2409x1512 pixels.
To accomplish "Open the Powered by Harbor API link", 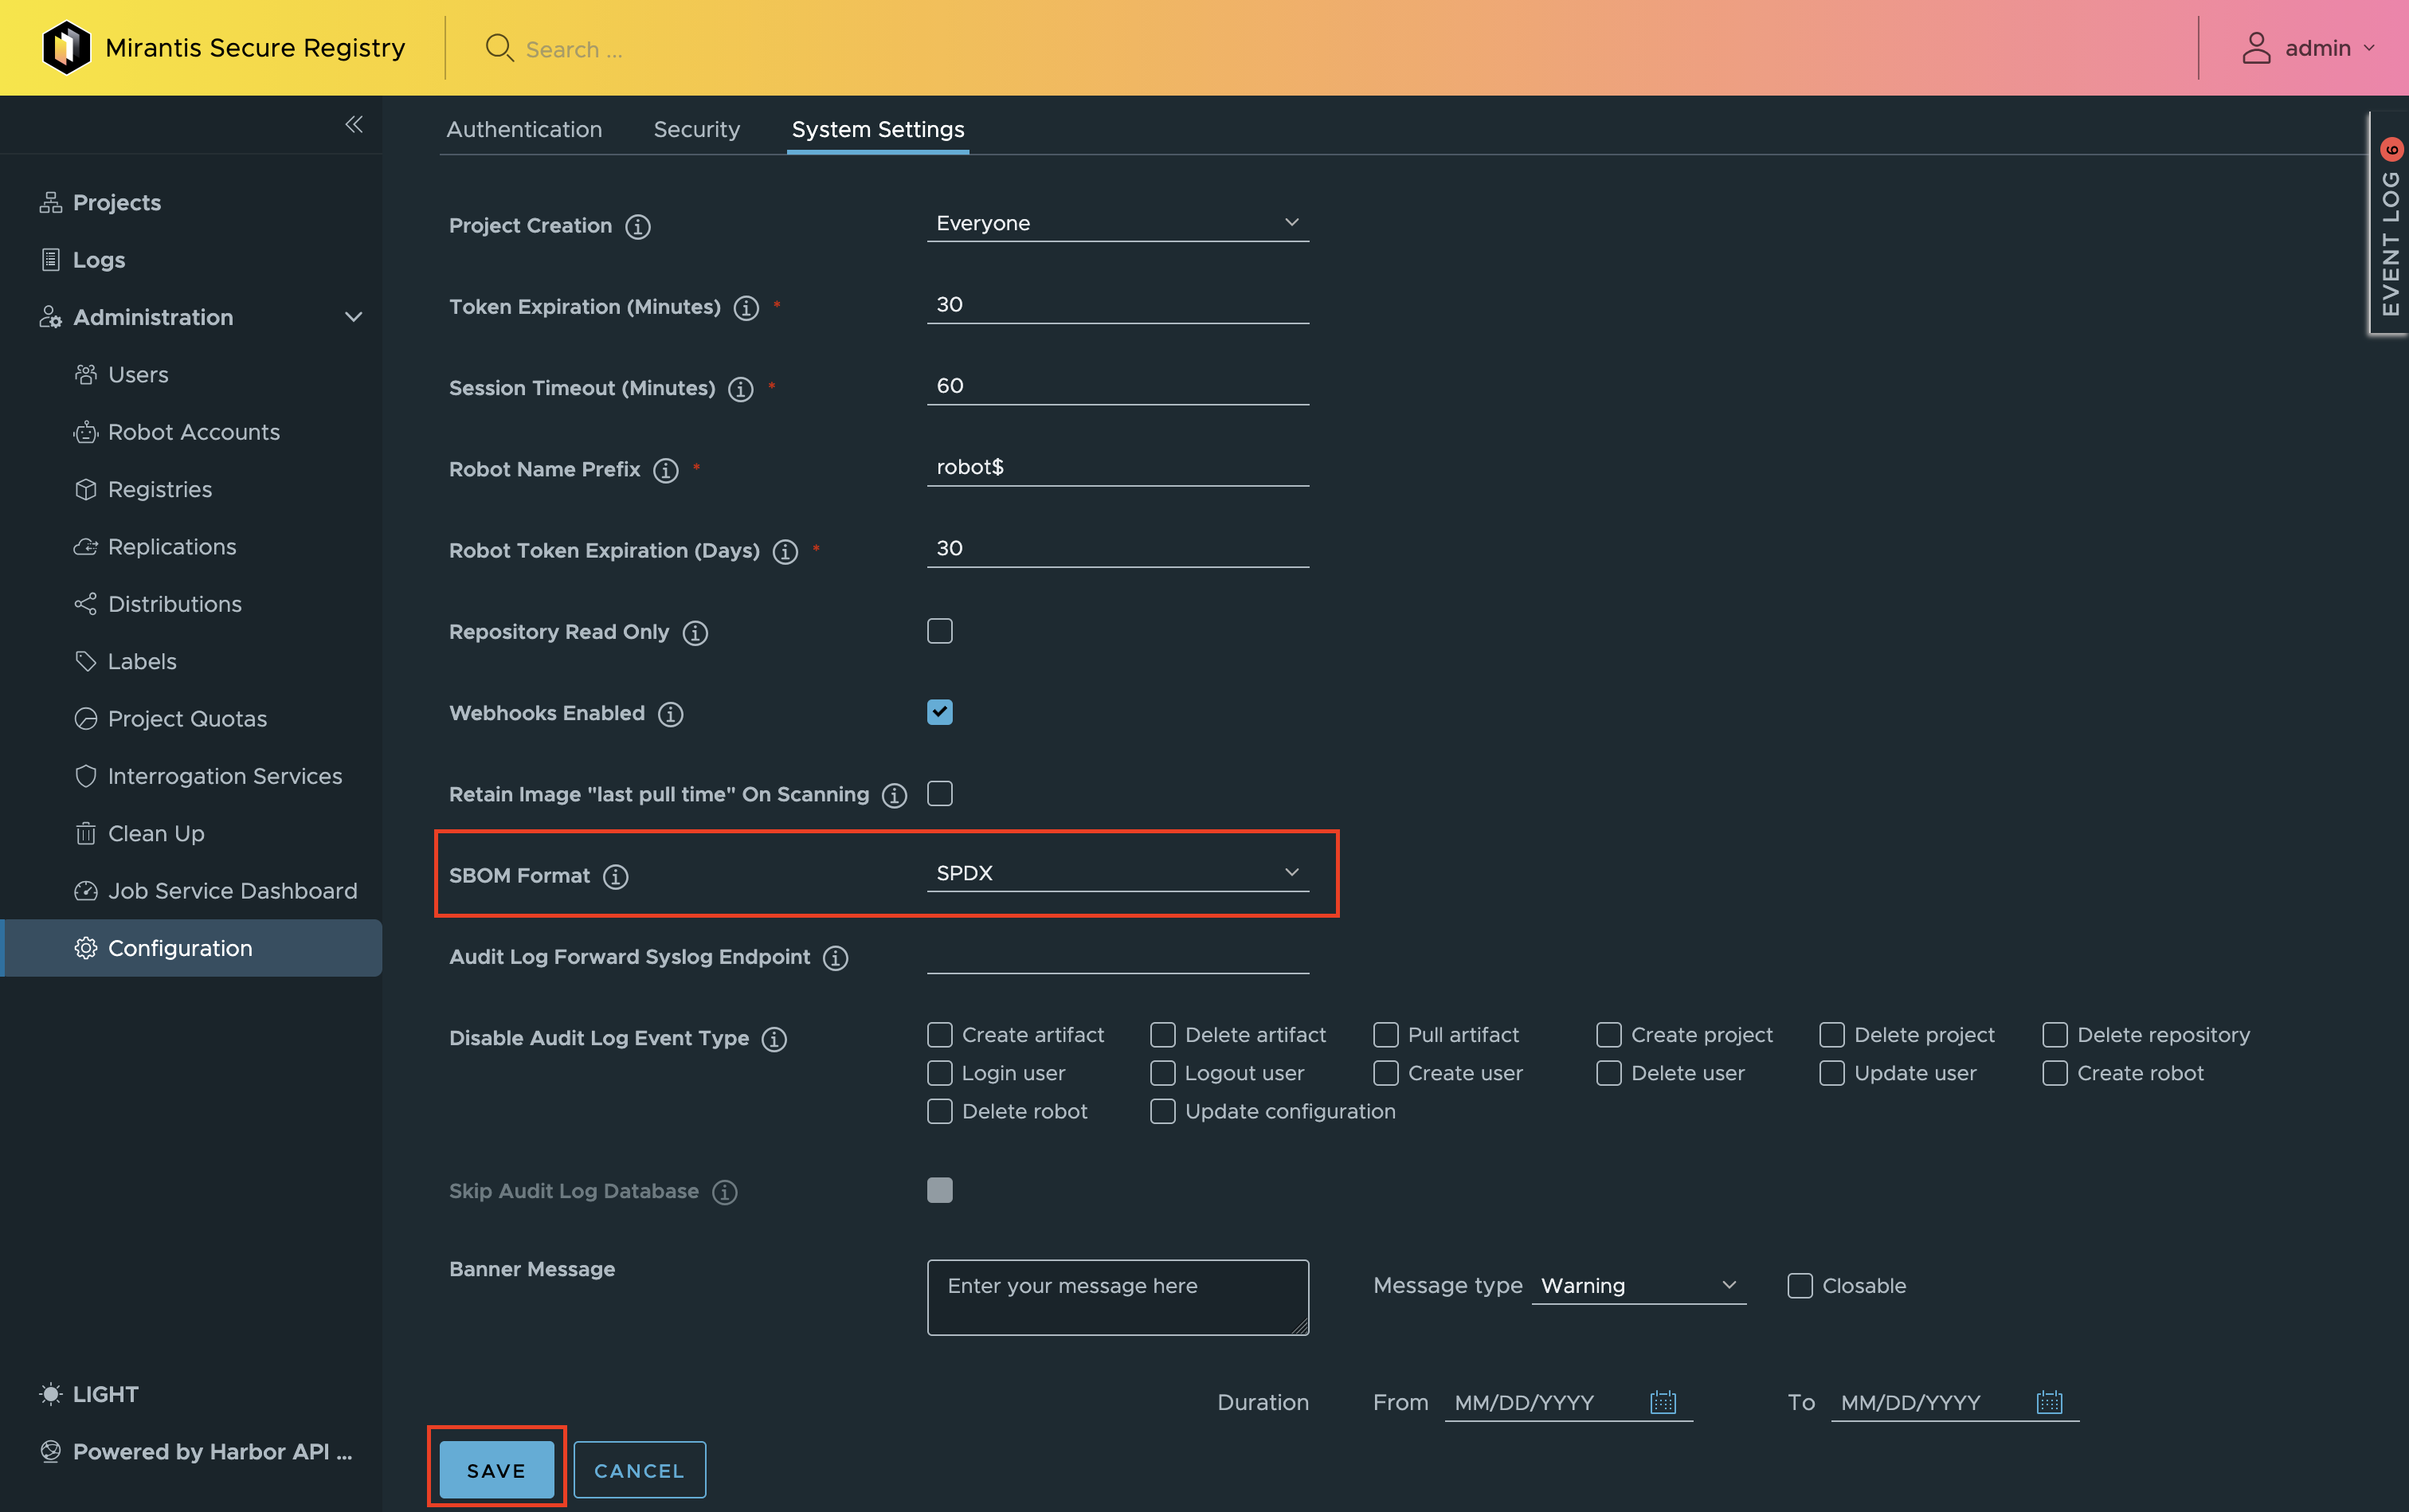I will (x=196, y=1452).
